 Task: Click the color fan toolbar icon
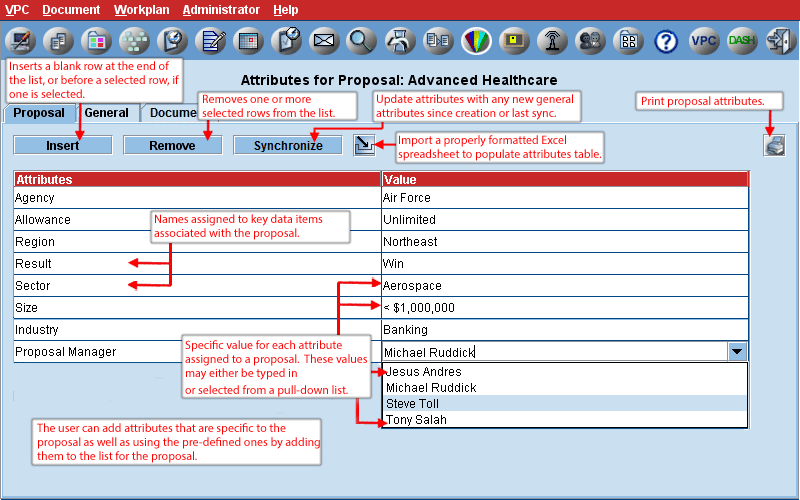476,40
